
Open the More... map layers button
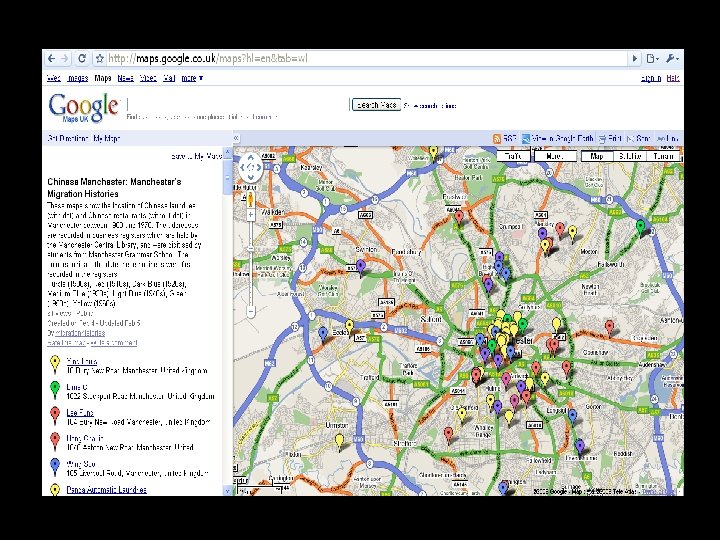pos(555,156)
